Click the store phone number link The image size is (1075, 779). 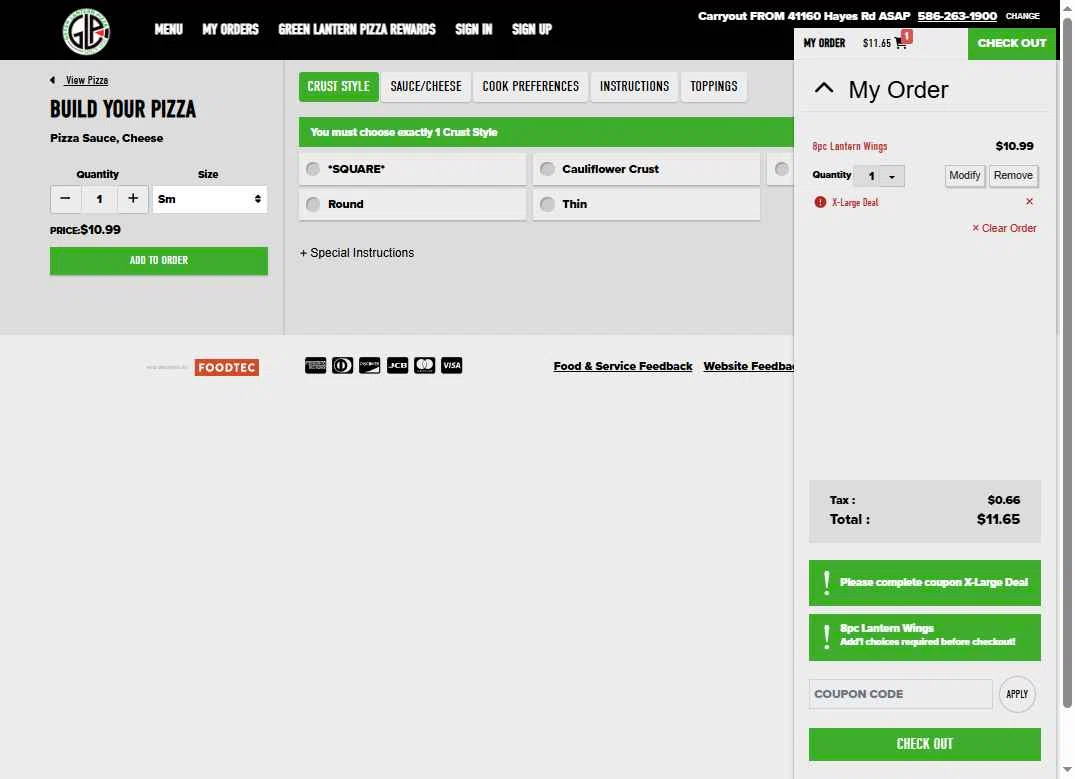click(957, 16)
